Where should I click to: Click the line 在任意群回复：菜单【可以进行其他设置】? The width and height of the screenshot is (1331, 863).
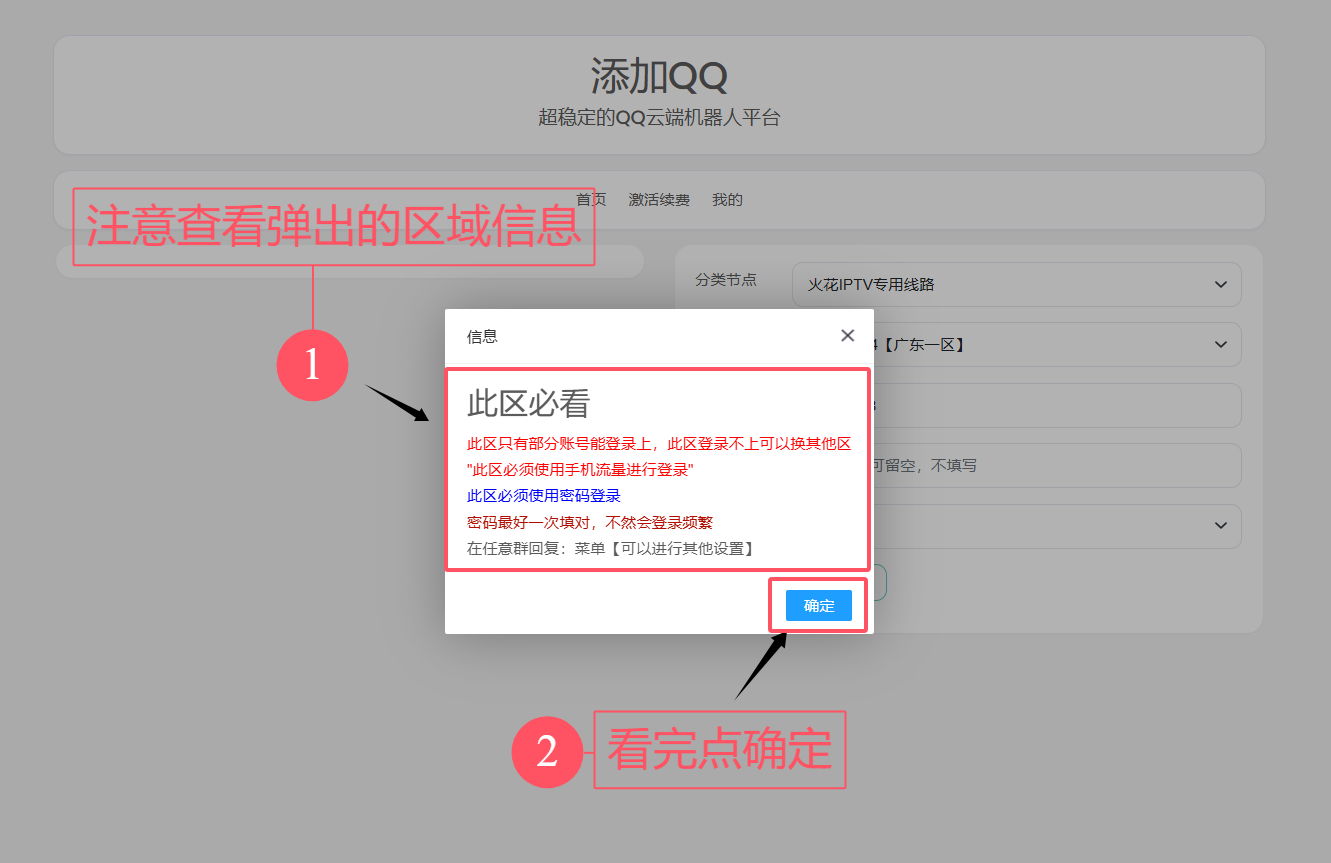610,548
